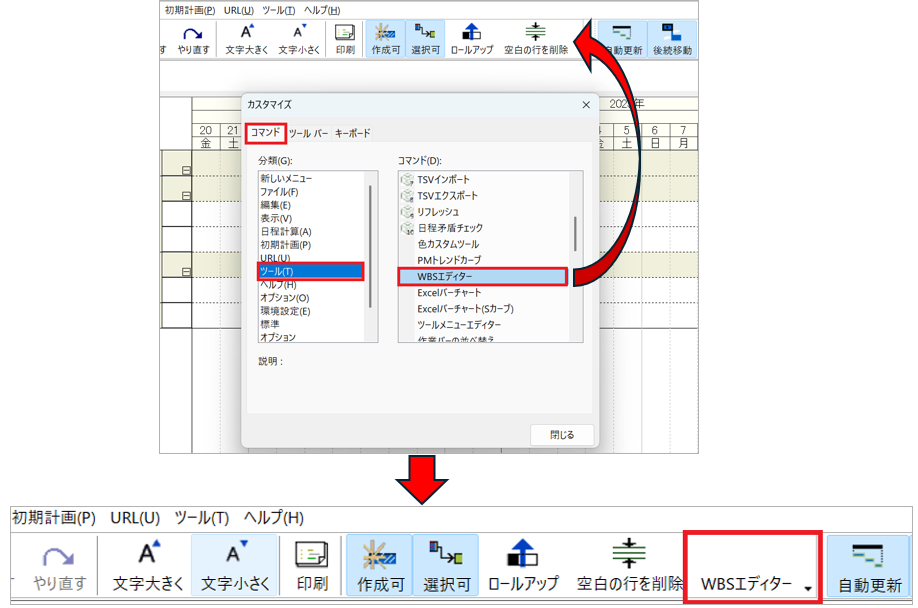Toggle 自動更新 in the lower toolbar

coord(869,566)
